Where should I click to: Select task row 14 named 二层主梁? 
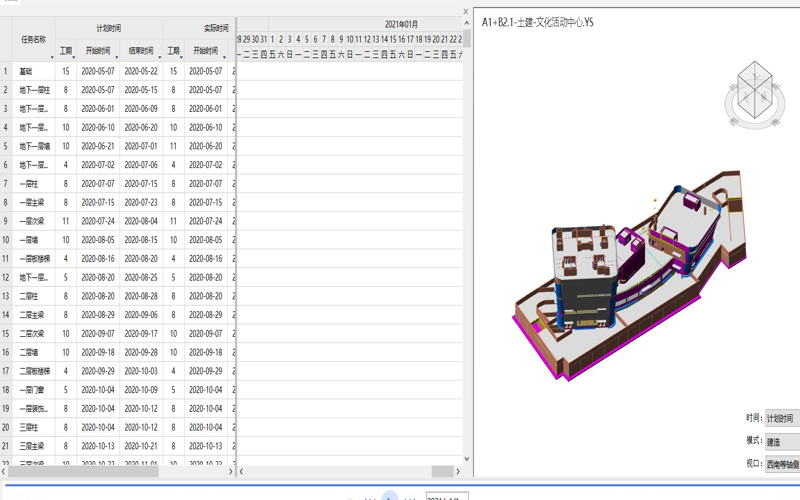coord(32,315)
